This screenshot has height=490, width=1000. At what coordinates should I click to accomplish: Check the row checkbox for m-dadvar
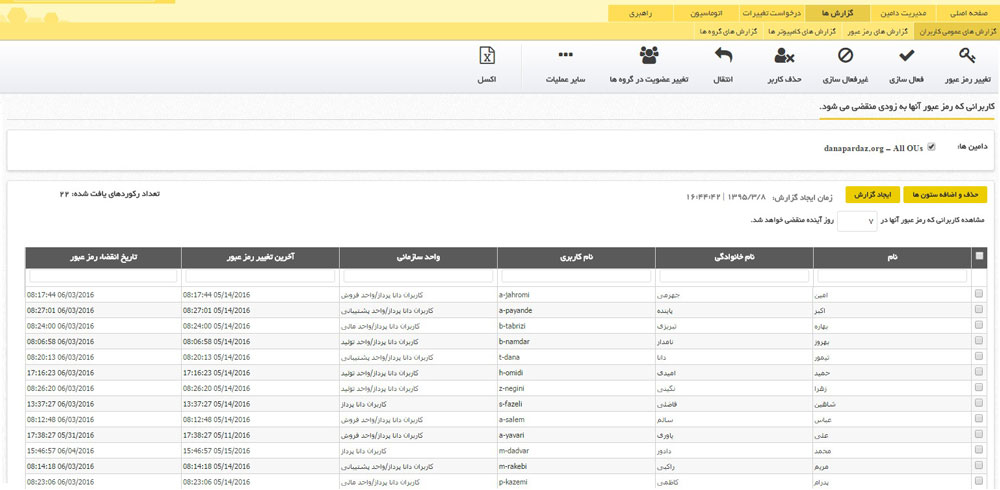979,450
